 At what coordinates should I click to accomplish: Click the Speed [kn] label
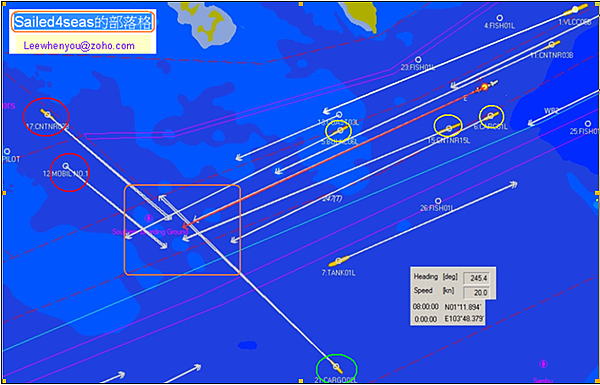coord(434,290)
